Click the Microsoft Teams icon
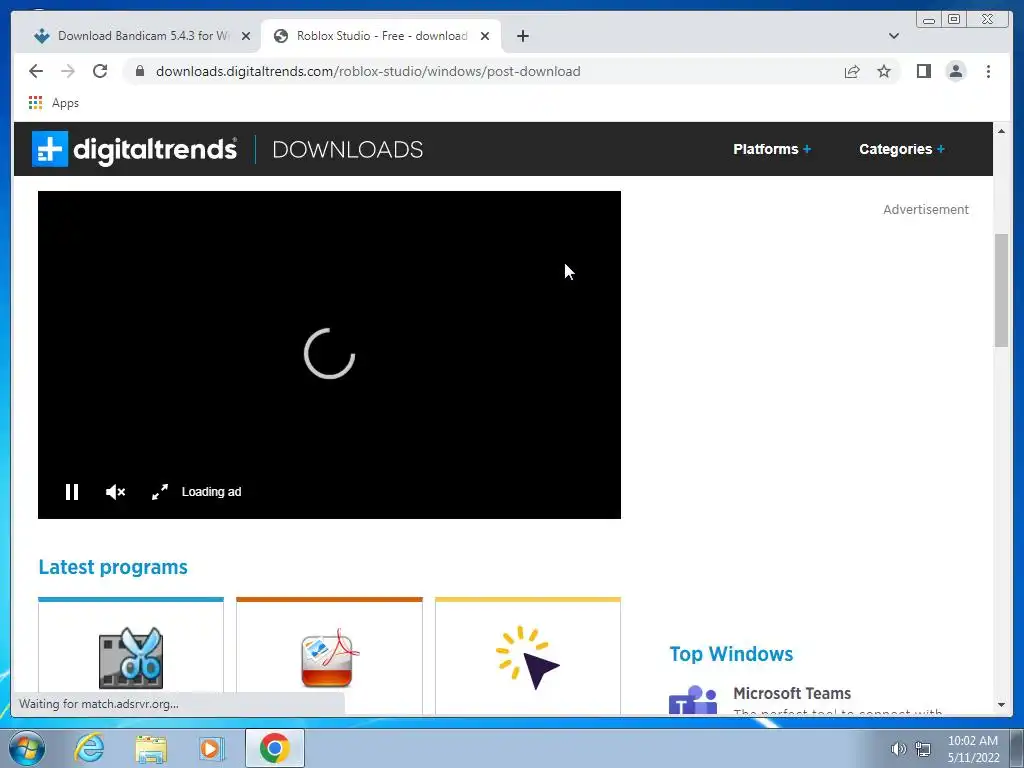 click(693, 699)
